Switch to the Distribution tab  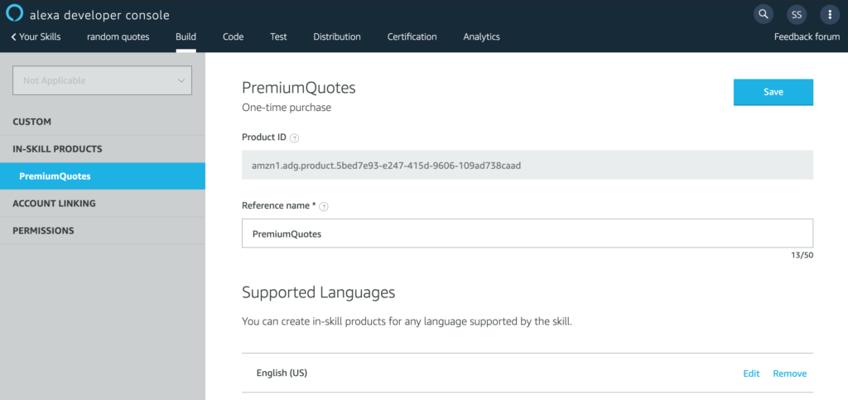(x=337, y=37)
